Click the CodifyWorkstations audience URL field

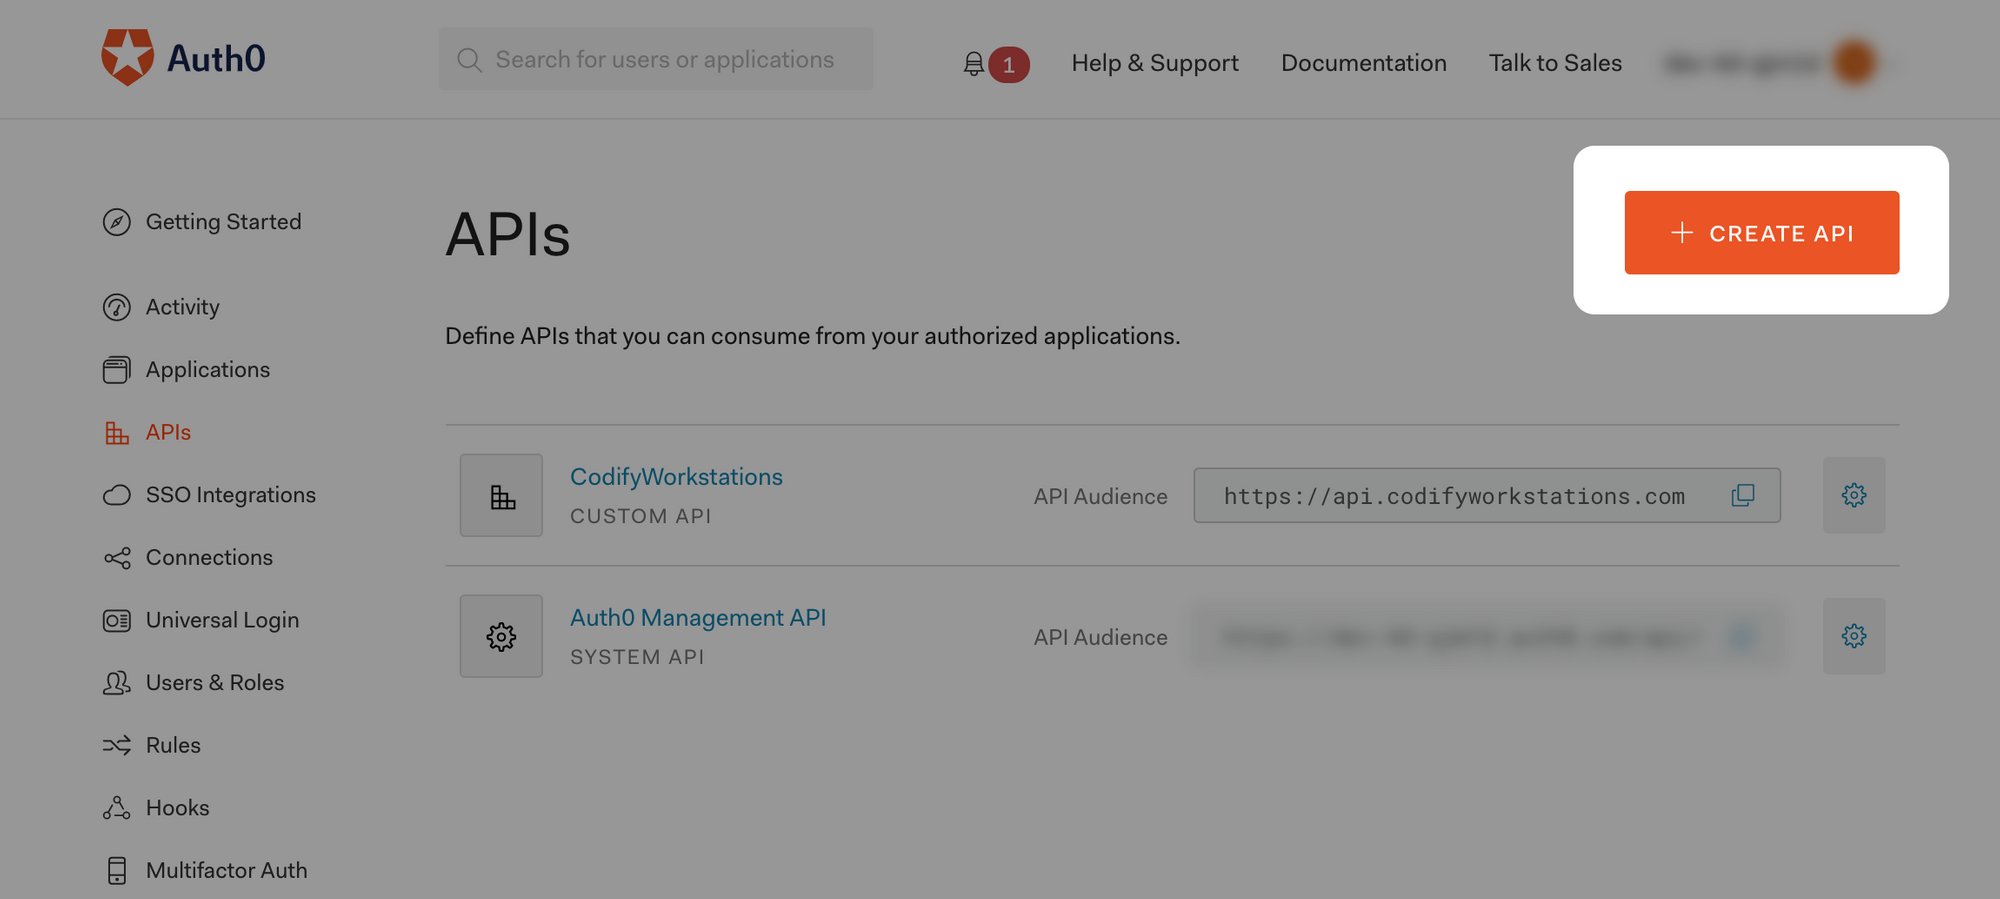tap(1487, 495)
